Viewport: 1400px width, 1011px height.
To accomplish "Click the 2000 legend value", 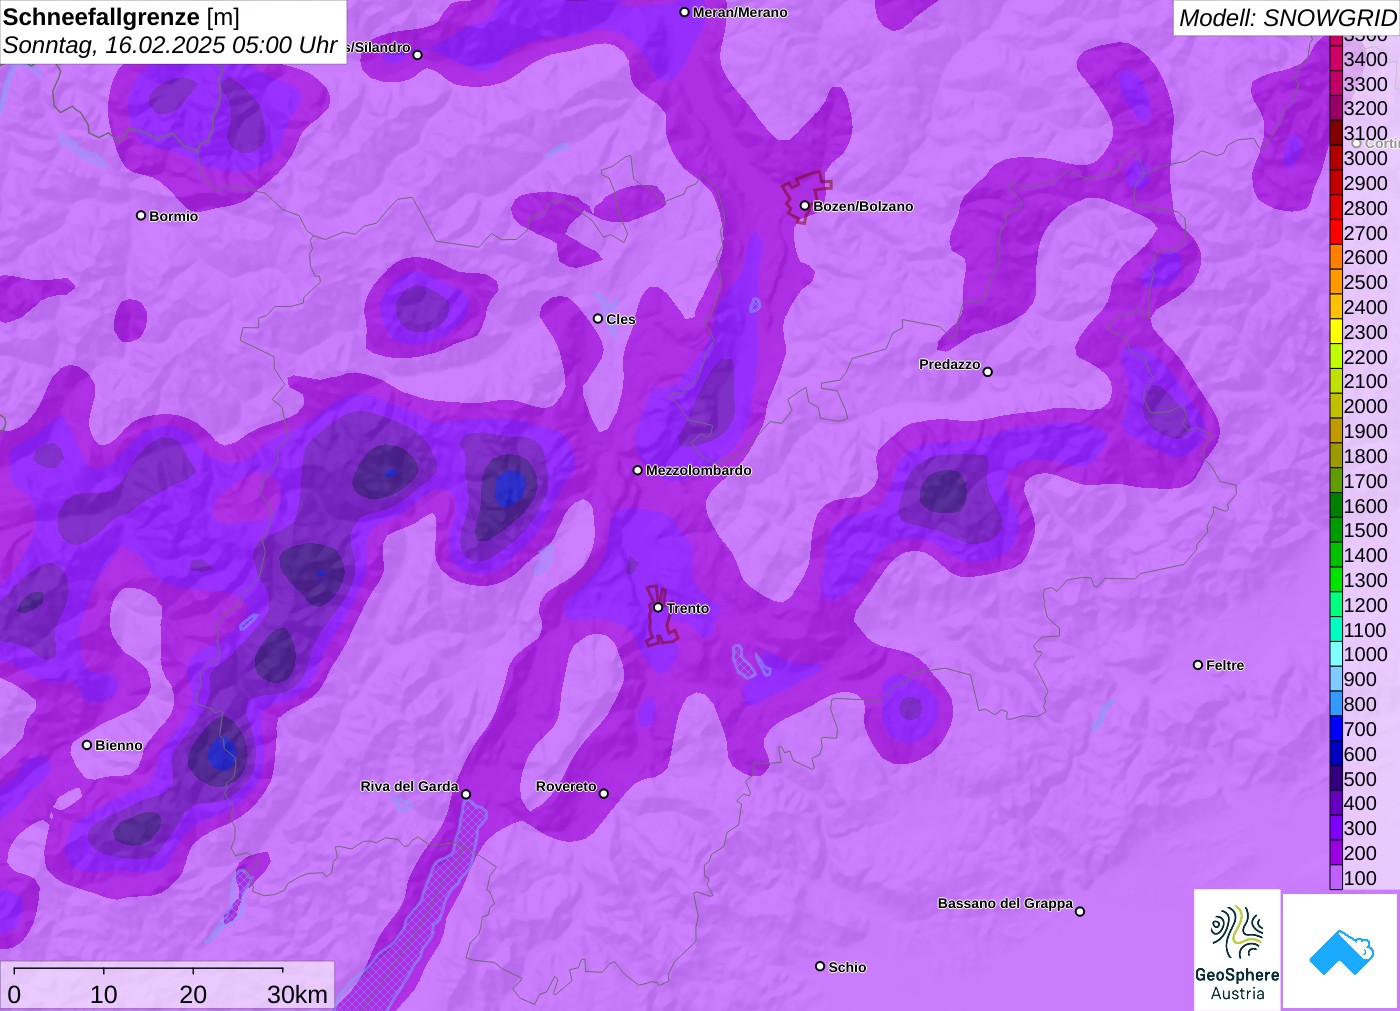I will point(1365,406).
